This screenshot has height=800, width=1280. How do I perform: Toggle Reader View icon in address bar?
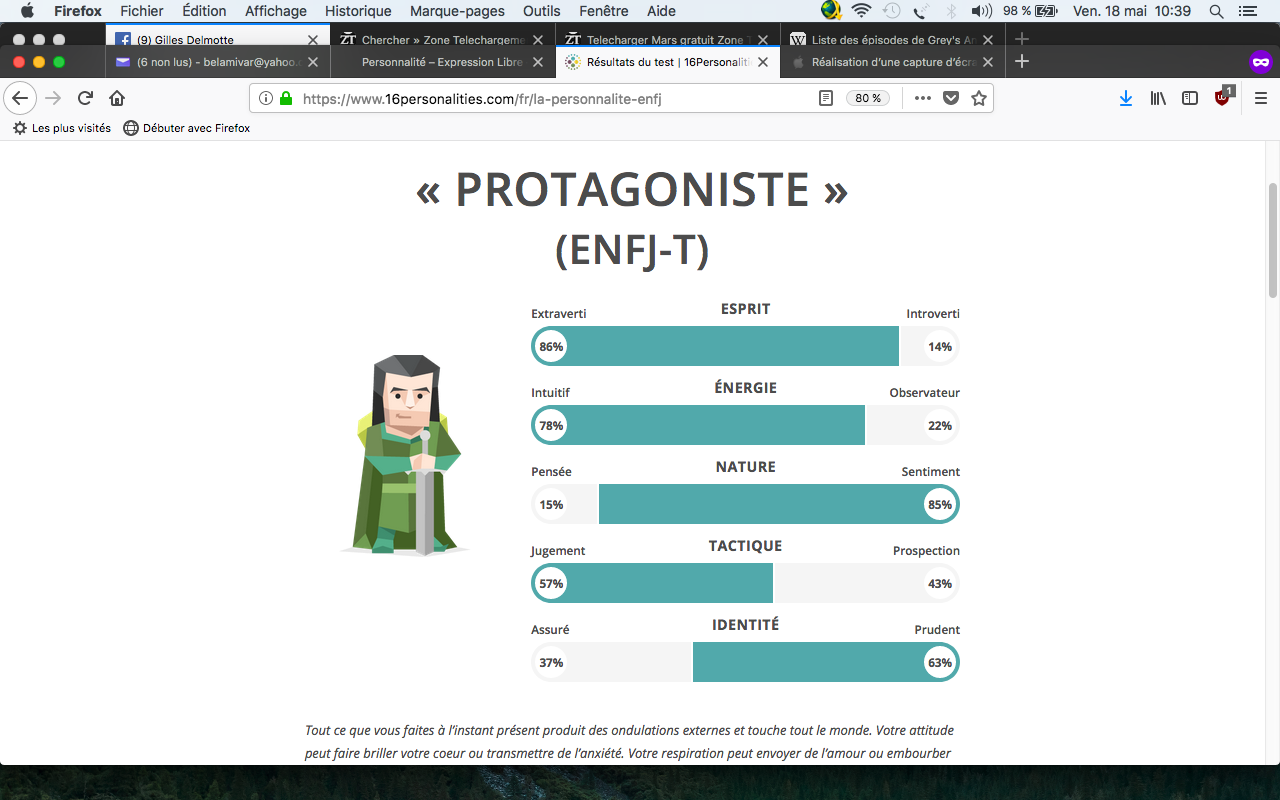826,98
